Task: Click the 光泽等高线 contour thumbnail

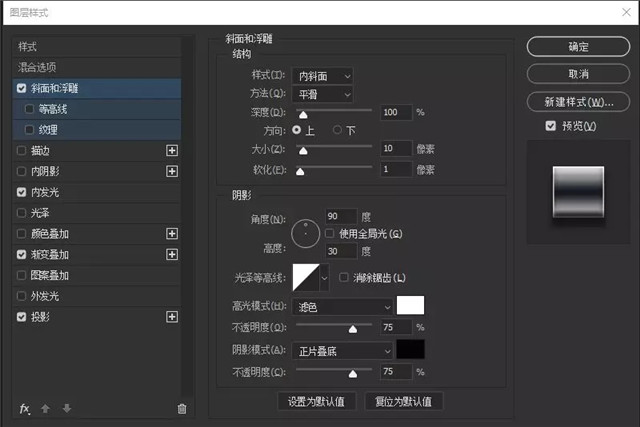Action: click(306, 278)
